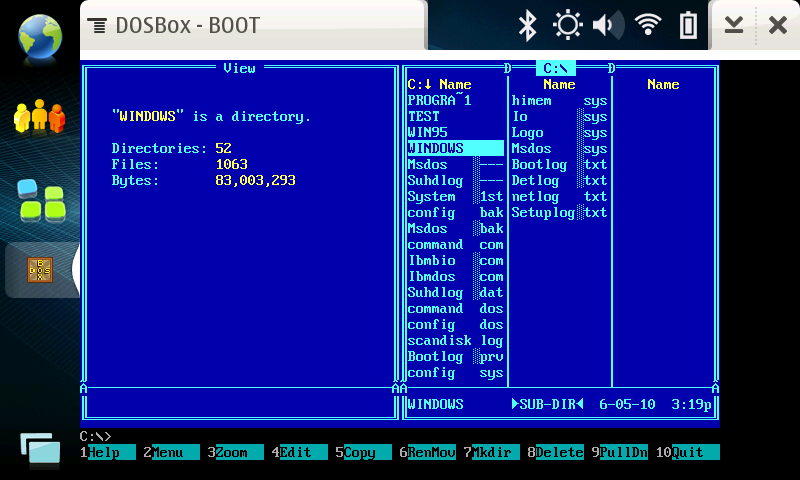The height and width of the screenshot is (480, 800).
Task: Select the Ibmdos com file
Action: point(455,276)
